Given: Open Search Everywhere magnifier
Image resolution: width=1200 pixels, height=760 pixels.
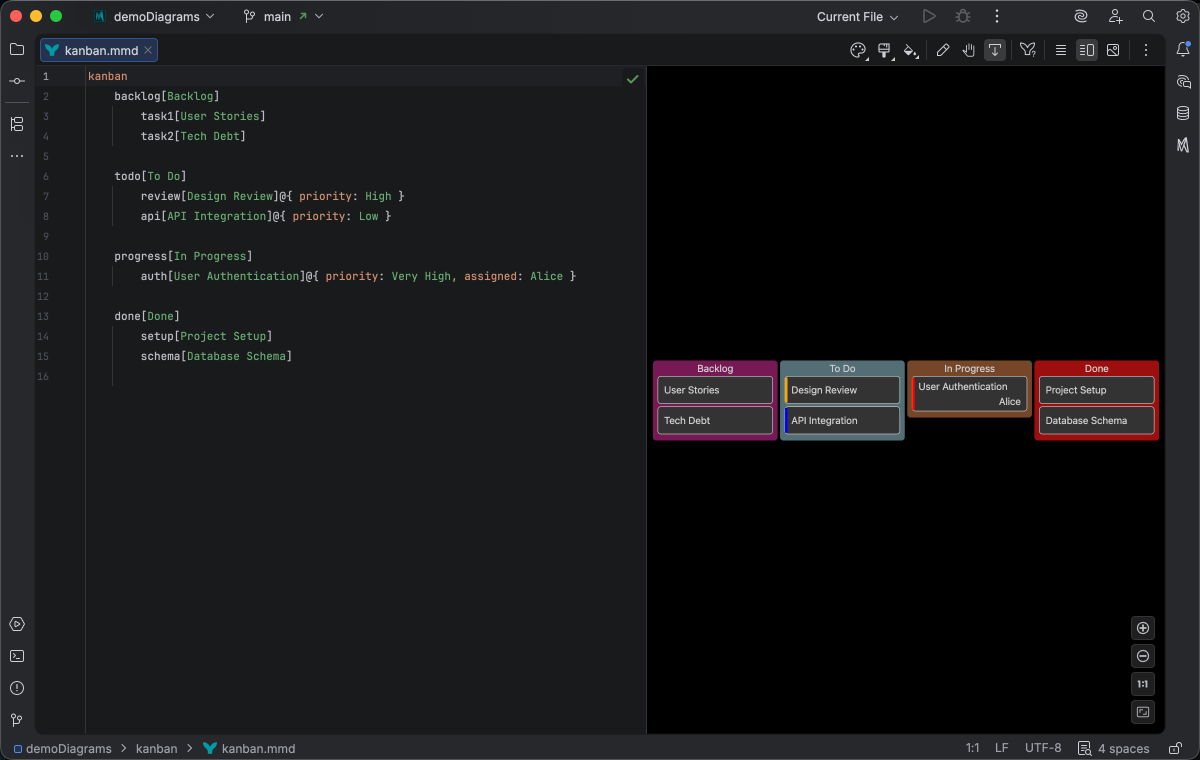Looking at the screenshot, I should point(1149,16).
